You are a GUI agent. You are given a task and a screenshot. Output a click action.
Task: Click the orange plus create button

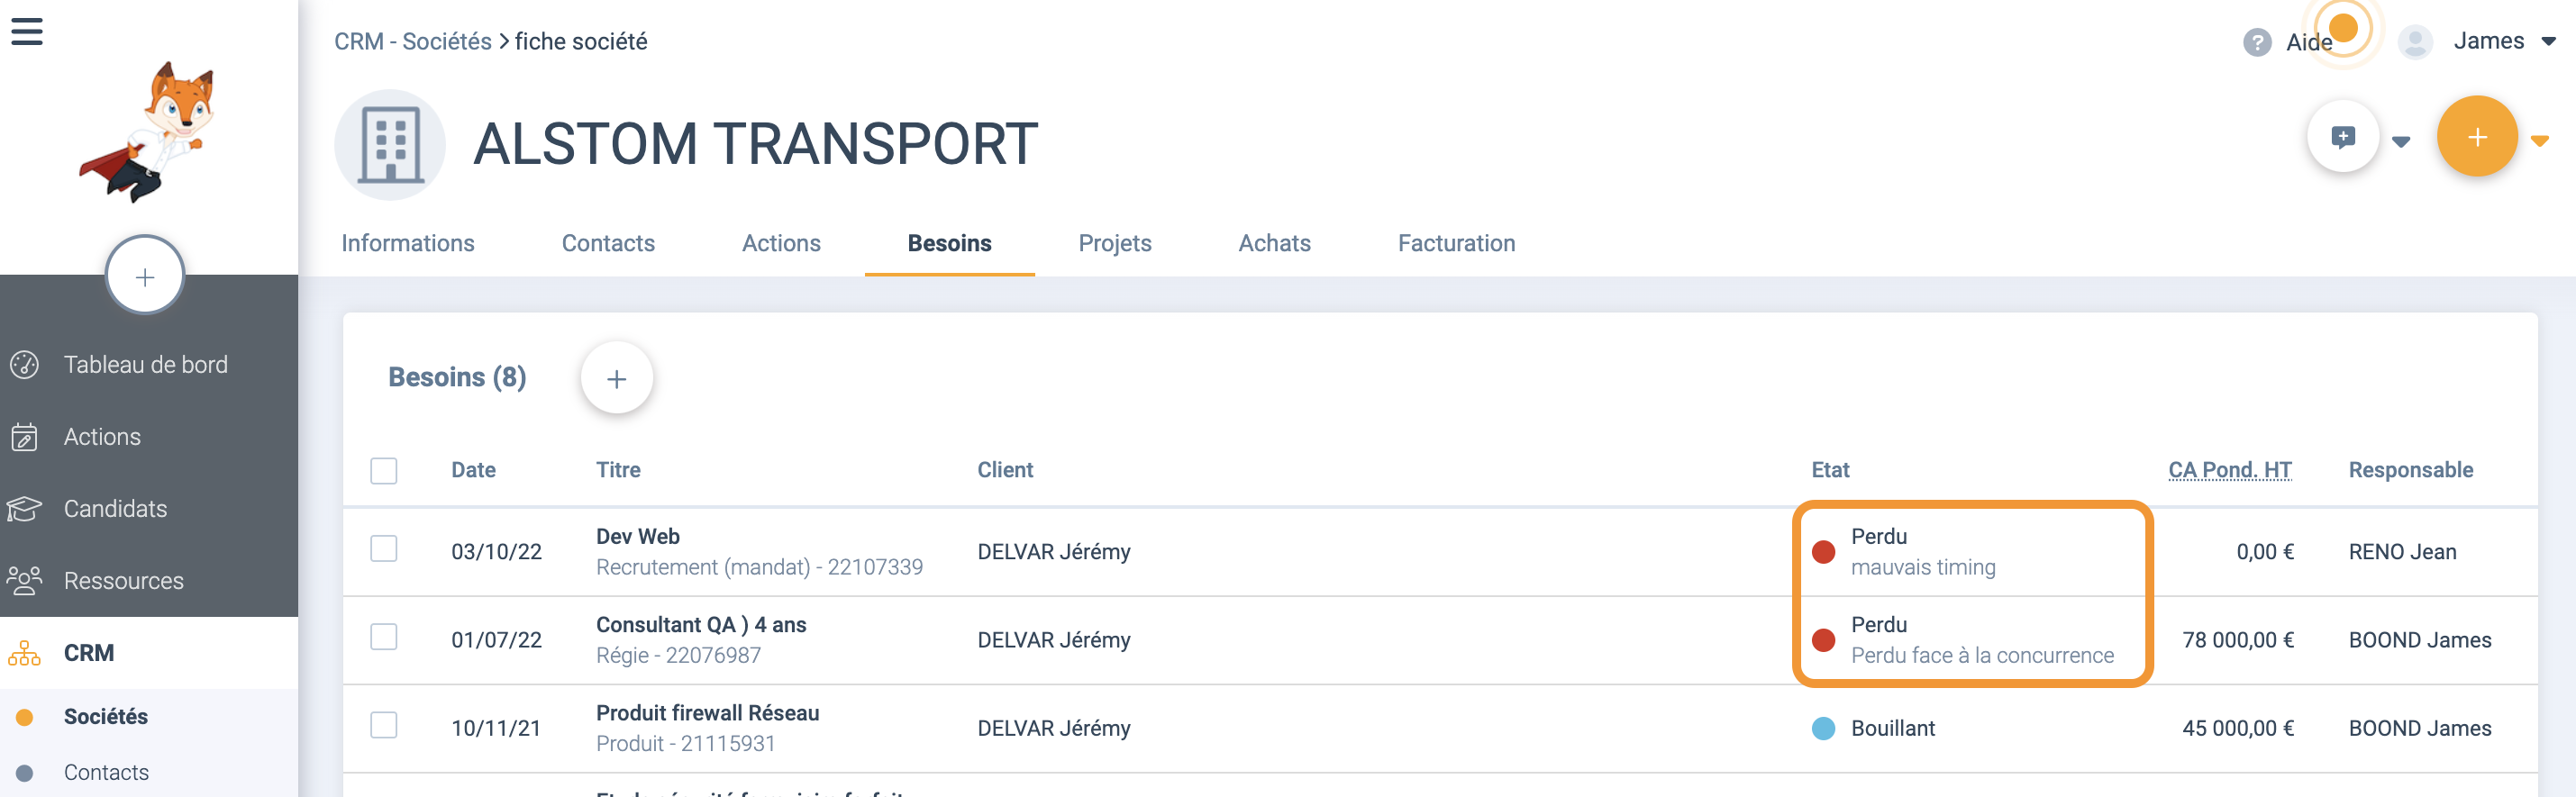click(x=2477, y=137)
